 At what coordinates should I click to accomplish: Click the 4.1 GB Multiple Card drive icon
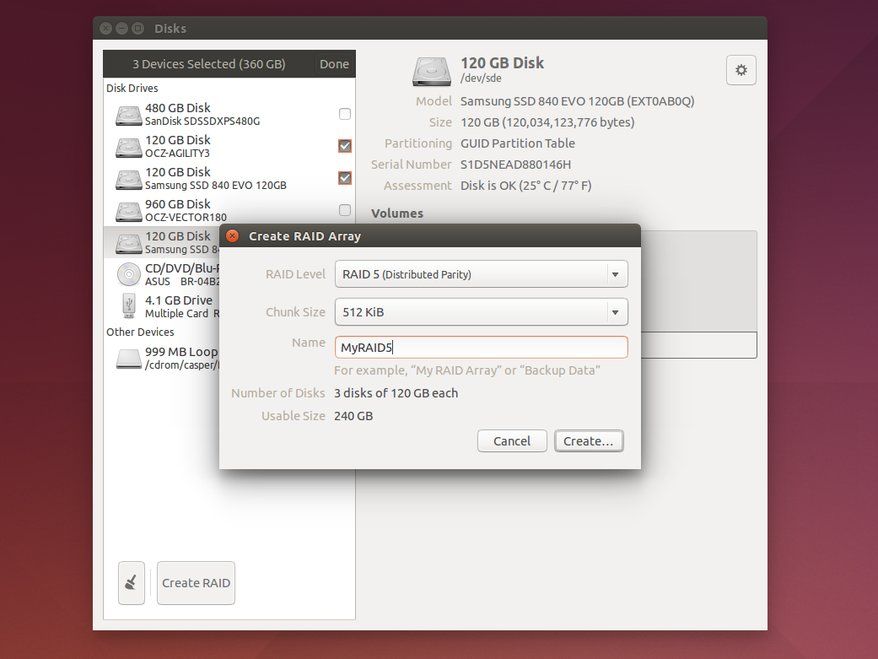point(128,305)
